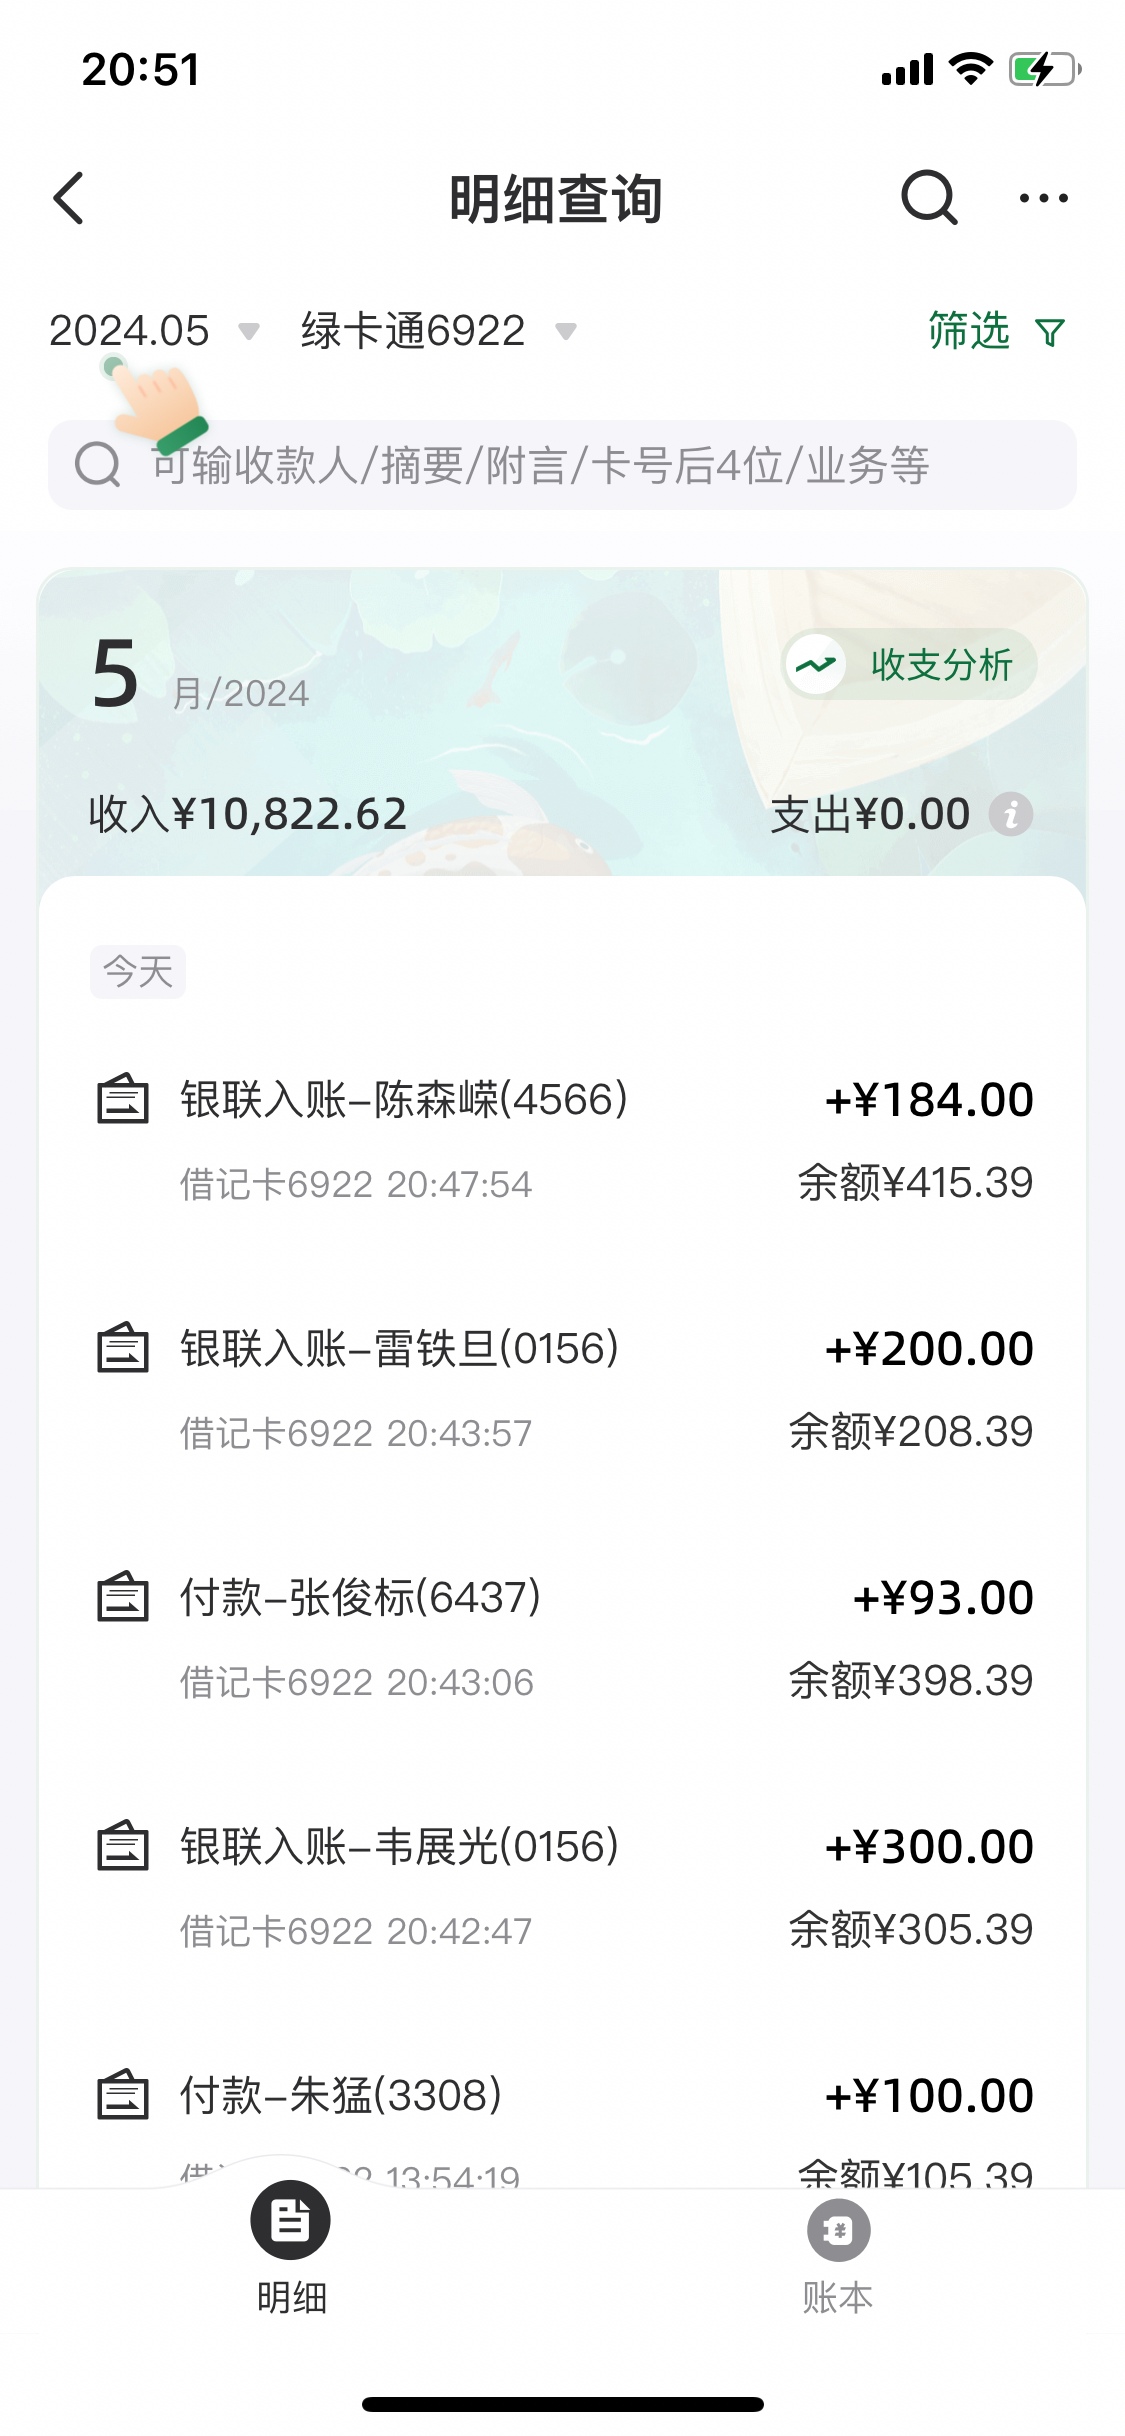1125x2436 pixels.
Task: Open search with the magnifier icon
Action: click(x=929, y=198)
